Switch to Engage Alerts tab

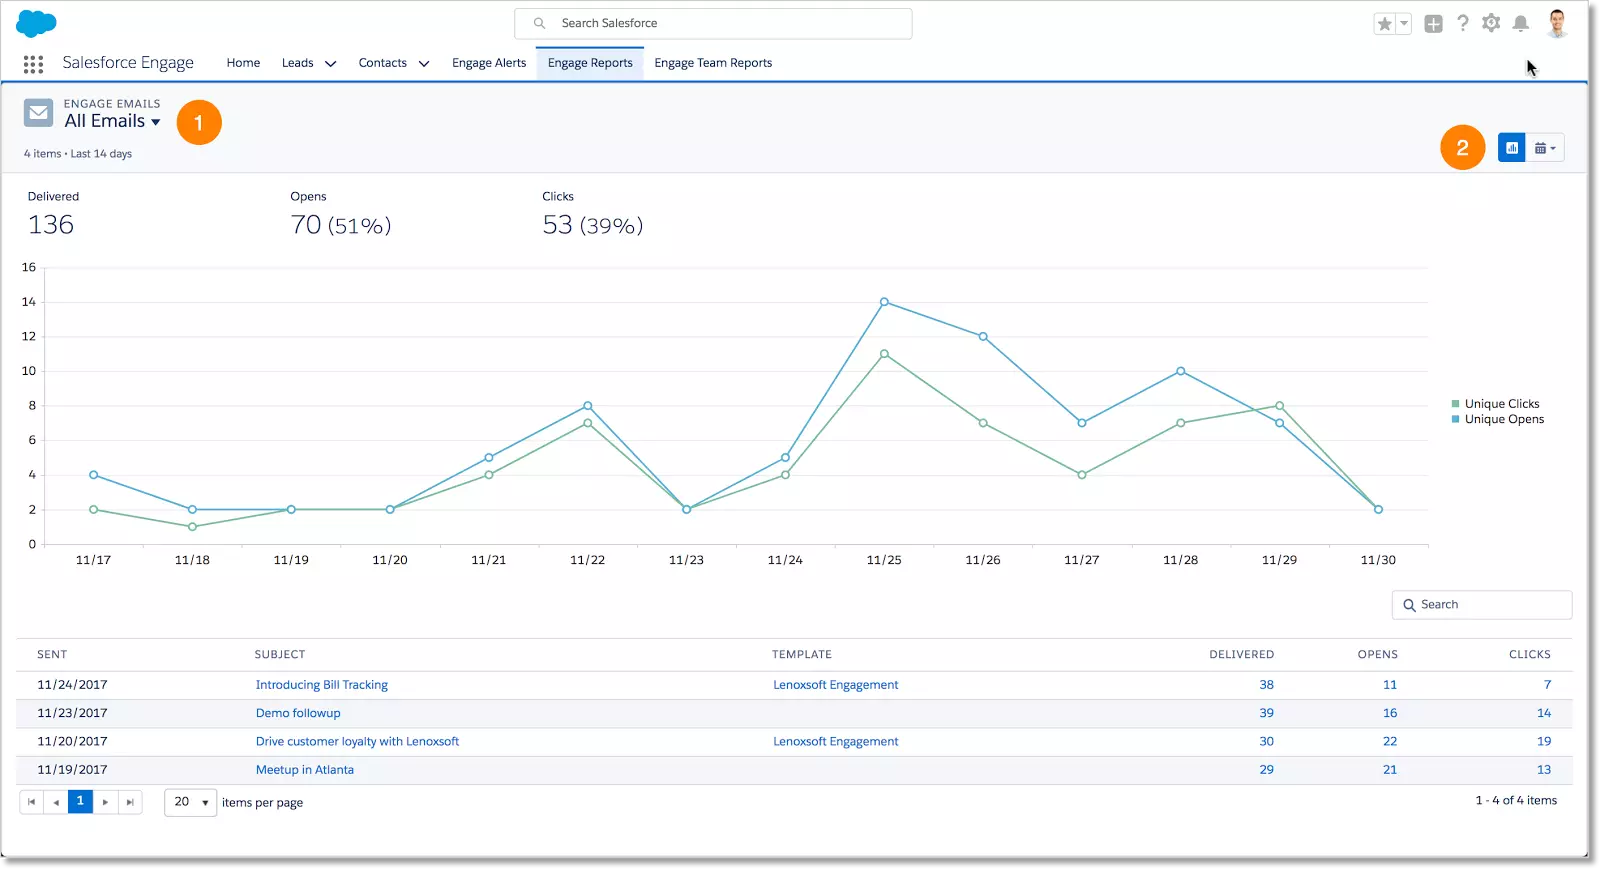[489, 63]
